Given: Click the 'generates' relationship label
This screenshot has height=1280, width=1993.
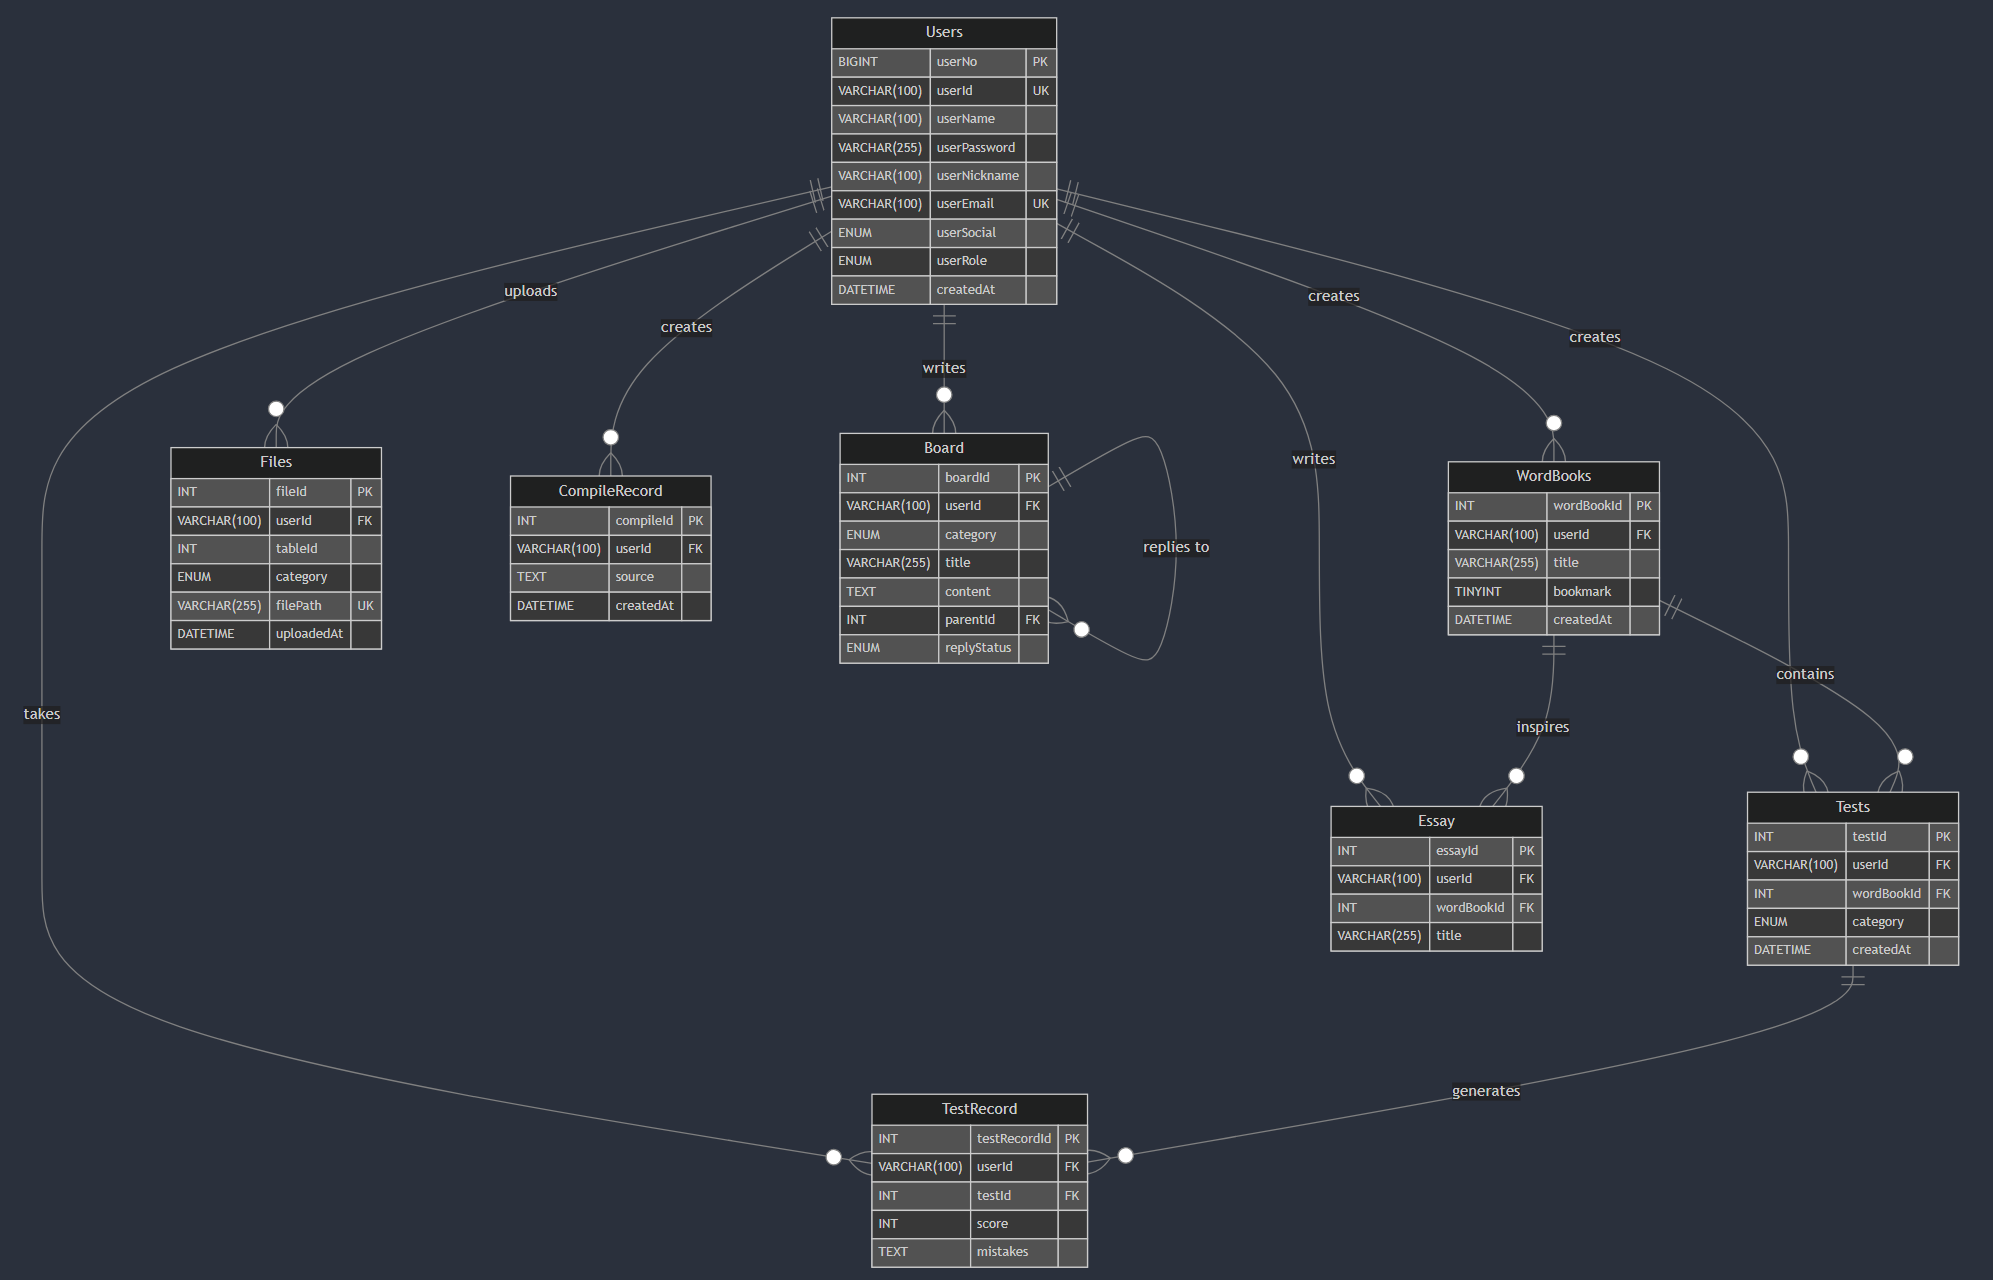Looking at the screenshot, I should tap(1485, 1091).
